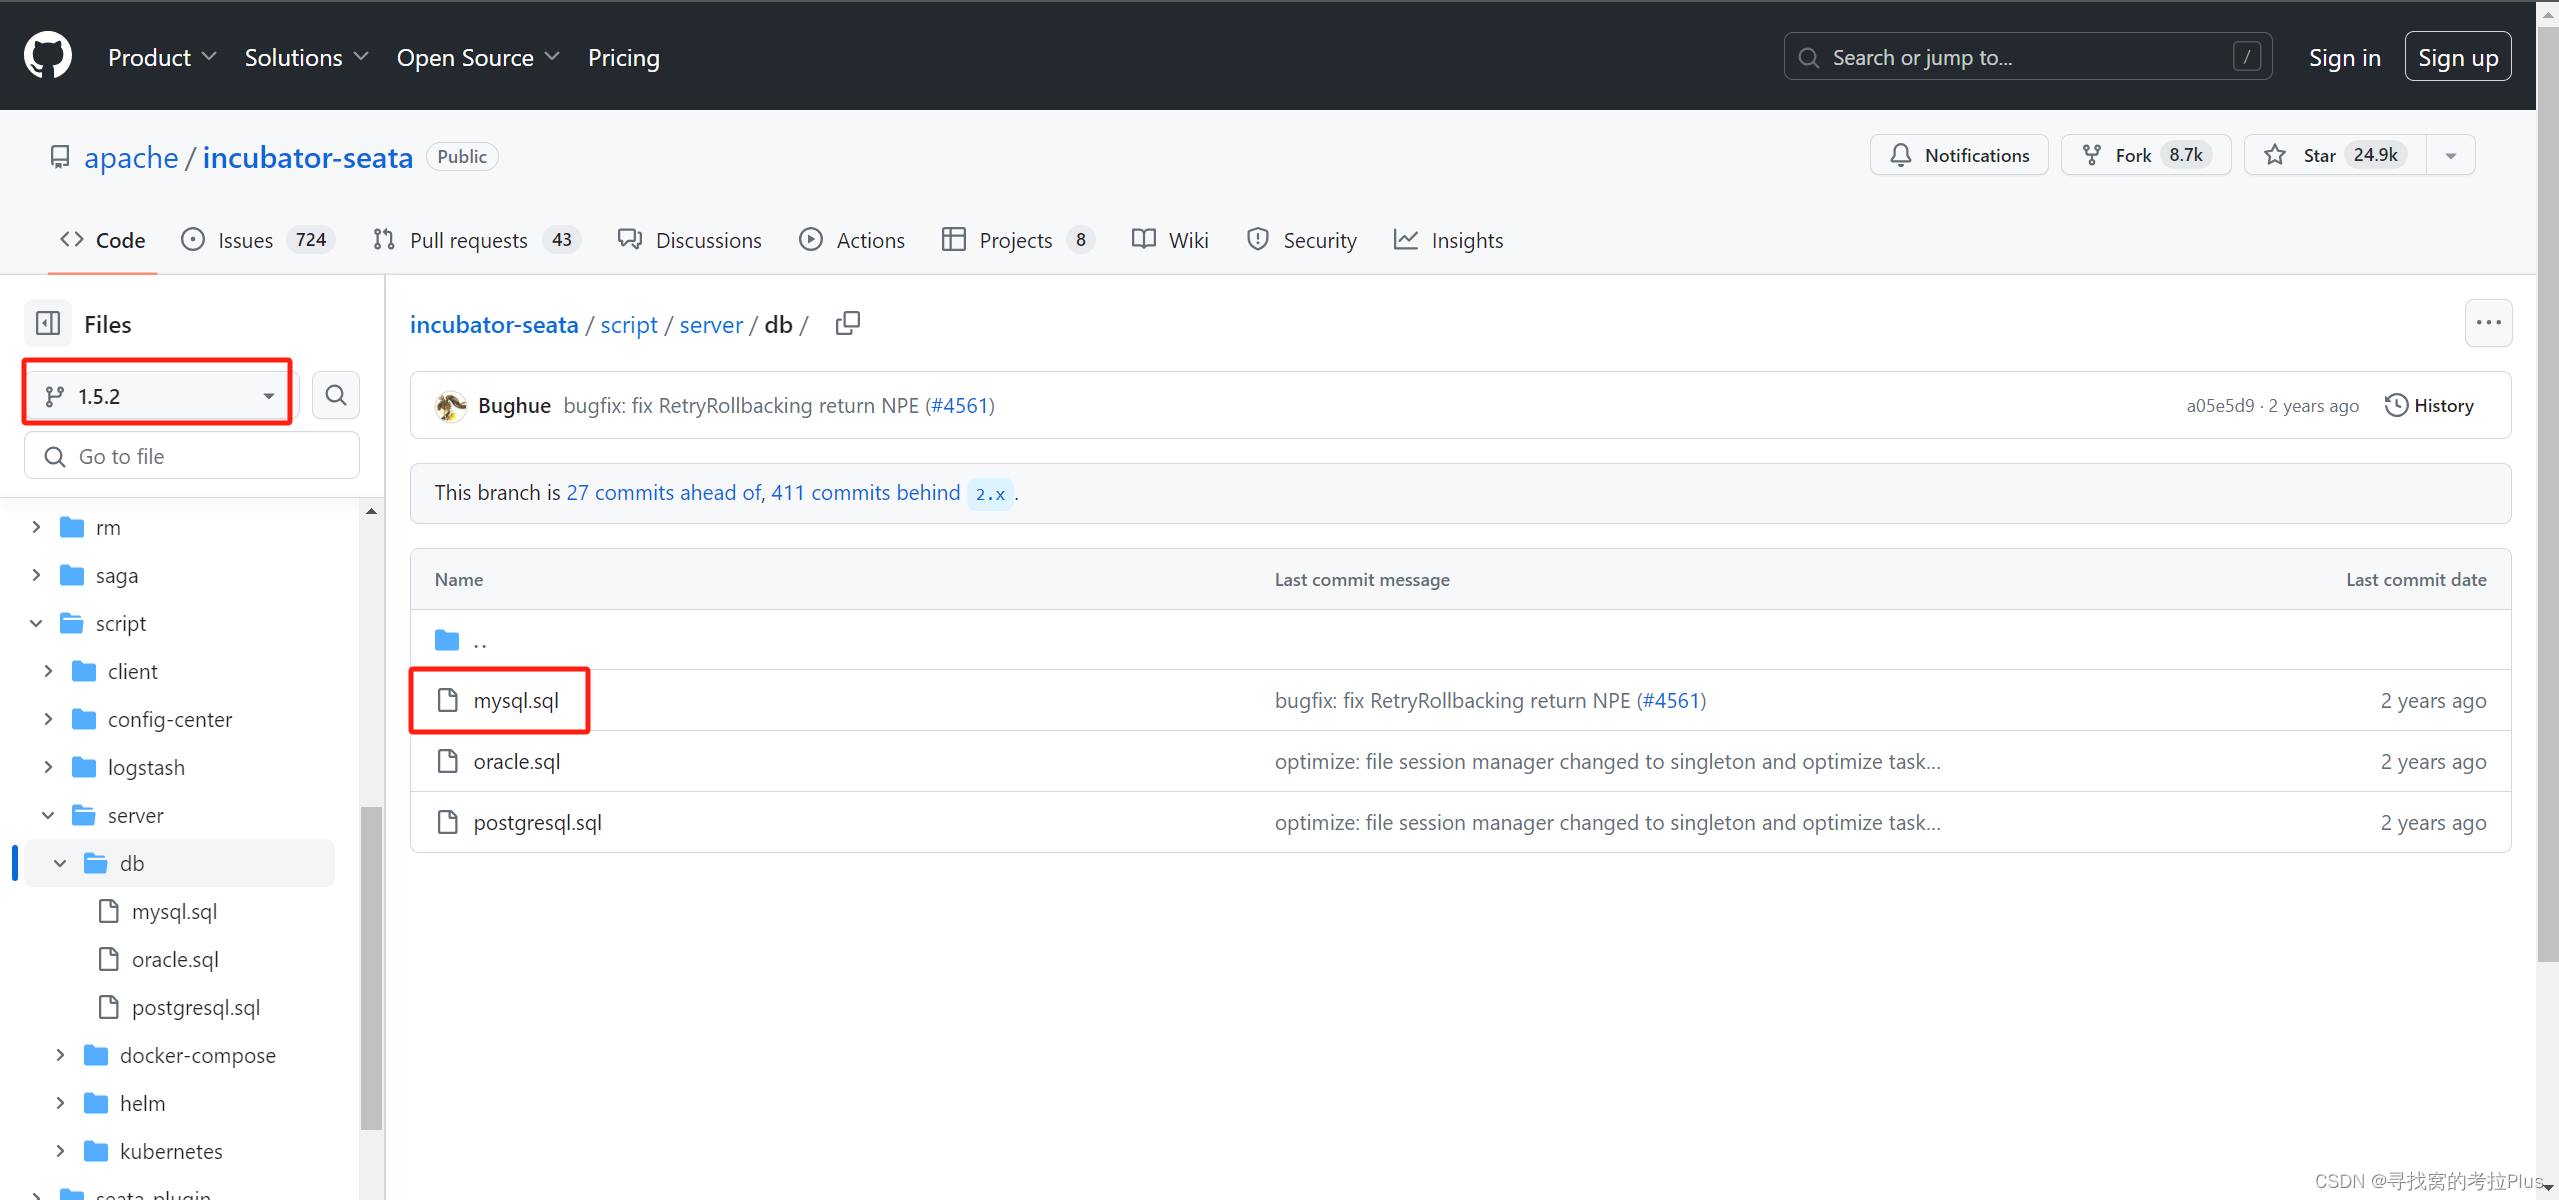Switch to the Actions tab
2559x1200 pixels.
pos(852,240)
